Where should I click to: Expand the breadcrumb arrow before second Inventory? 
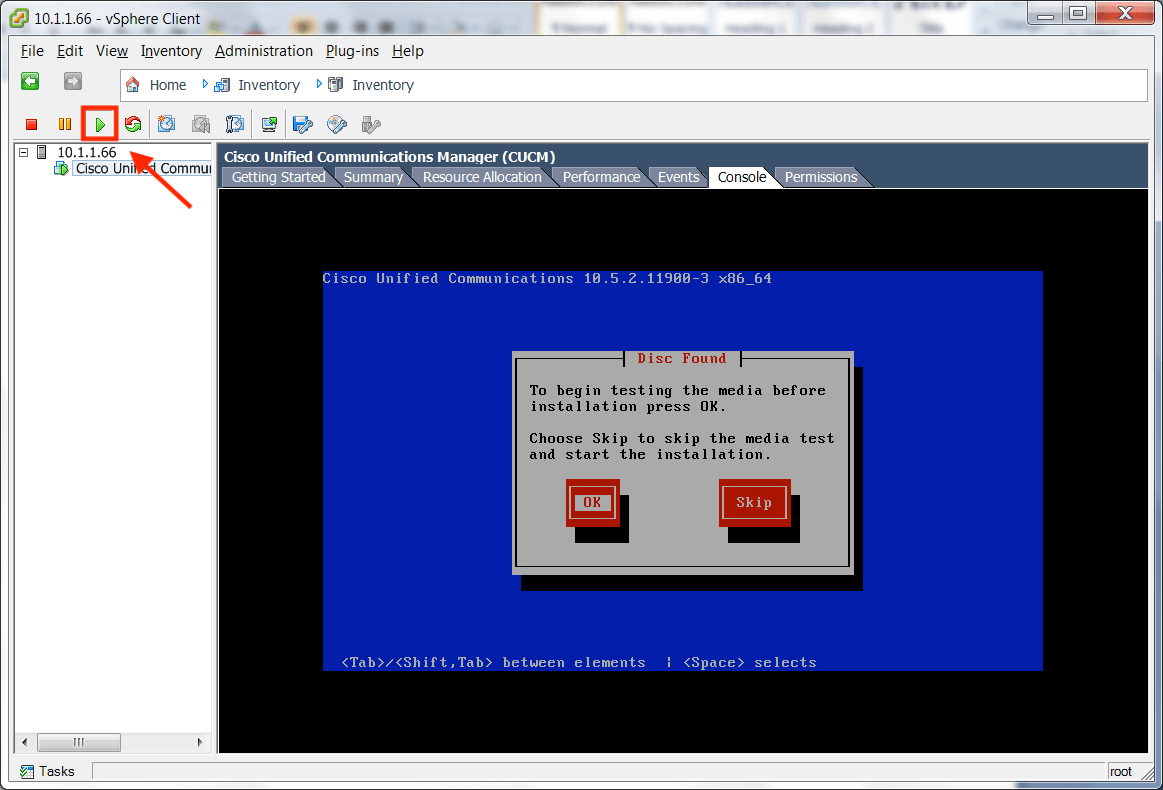click(319, 85)
